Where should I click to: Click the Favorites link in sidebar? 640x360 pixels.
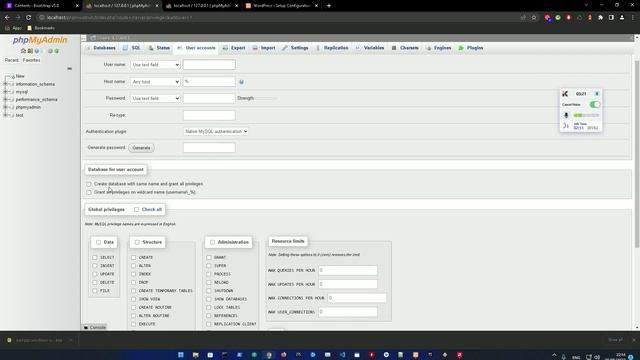tap(31, 60)
